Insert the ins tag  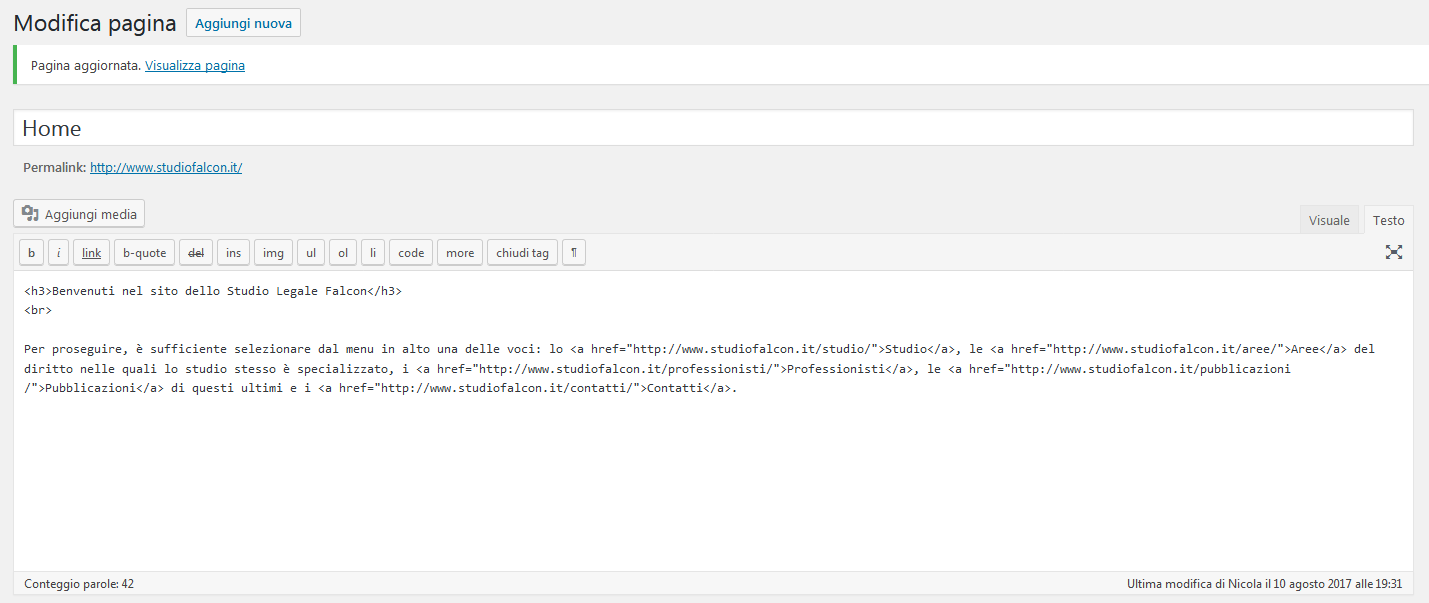[x=234, y=253]
